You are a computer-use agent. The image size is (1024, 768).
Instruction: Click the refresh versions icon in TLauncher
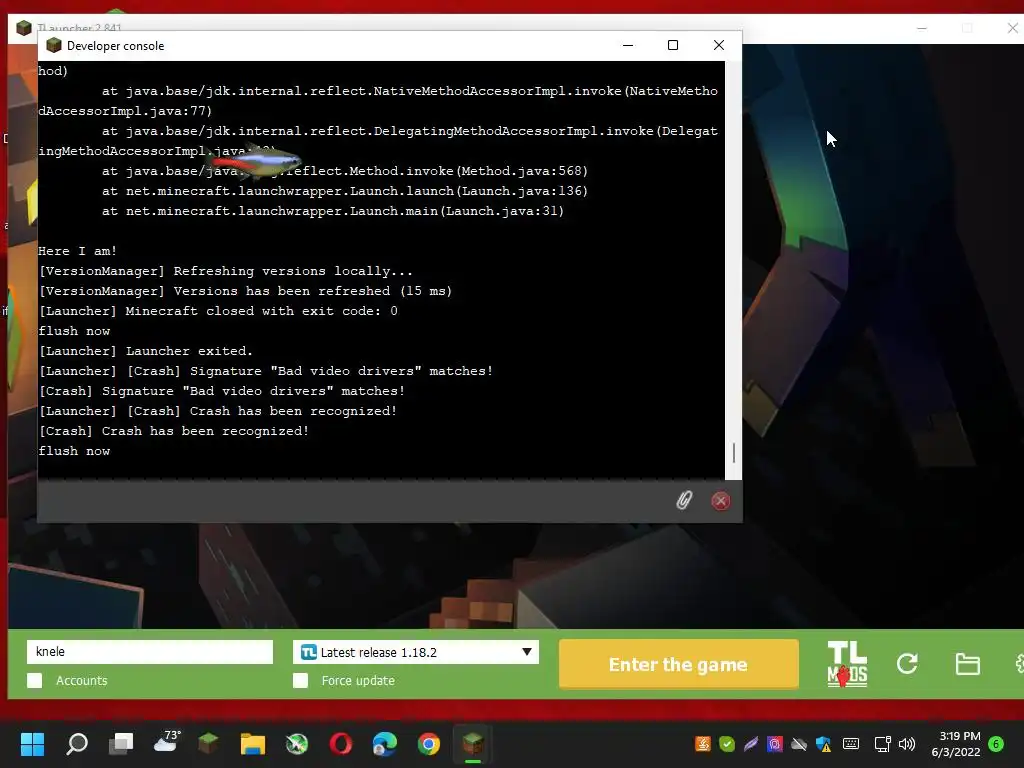(907, 664)
